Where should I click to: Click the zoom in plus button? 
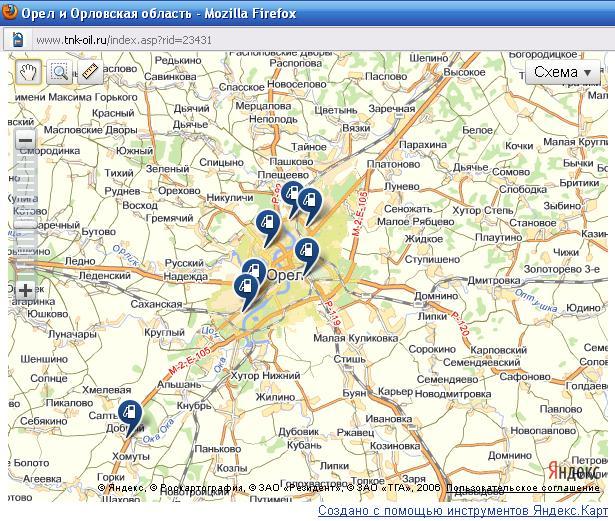25,291
